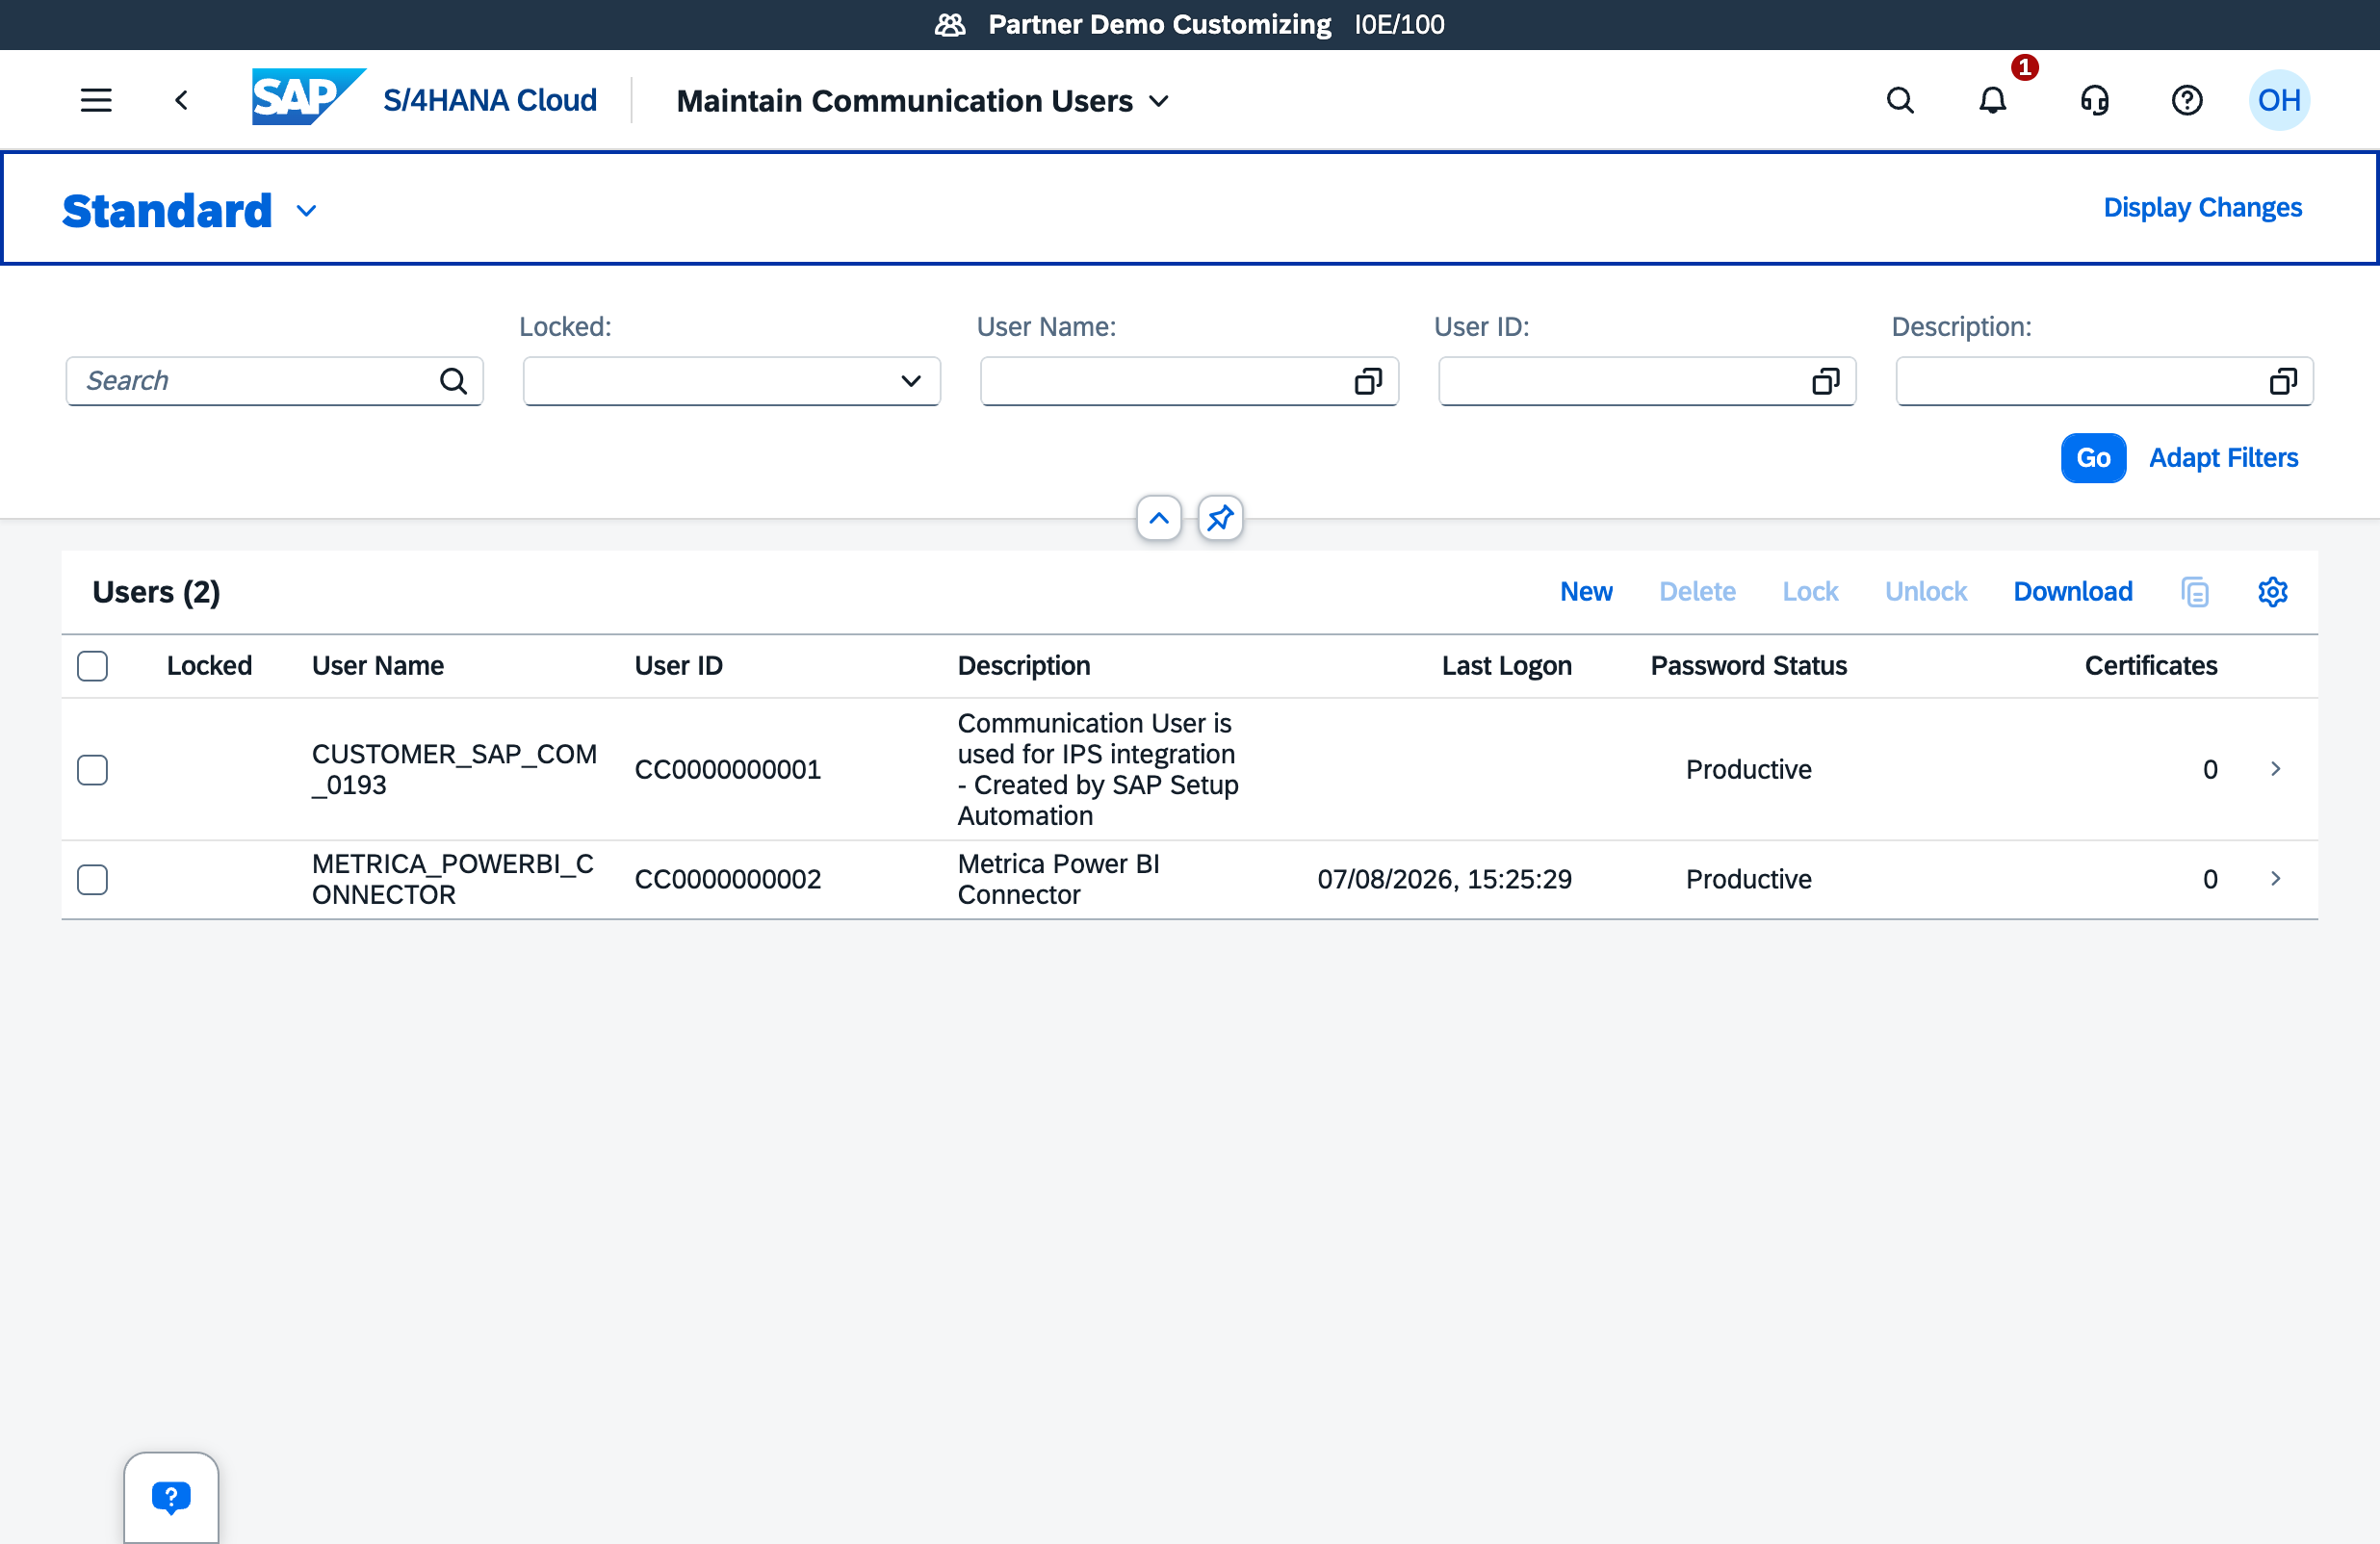This screenshot has height=1544, width=2380.
Task: Open table settings gear icon
Action: pyautogui.click(x=2272, y=592)
